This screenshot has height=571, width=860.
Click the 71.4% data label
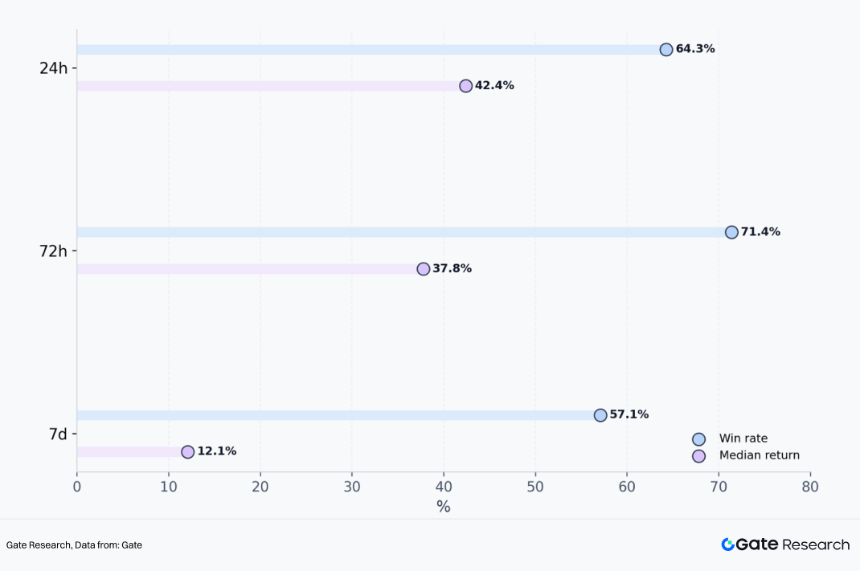point(760,232)
